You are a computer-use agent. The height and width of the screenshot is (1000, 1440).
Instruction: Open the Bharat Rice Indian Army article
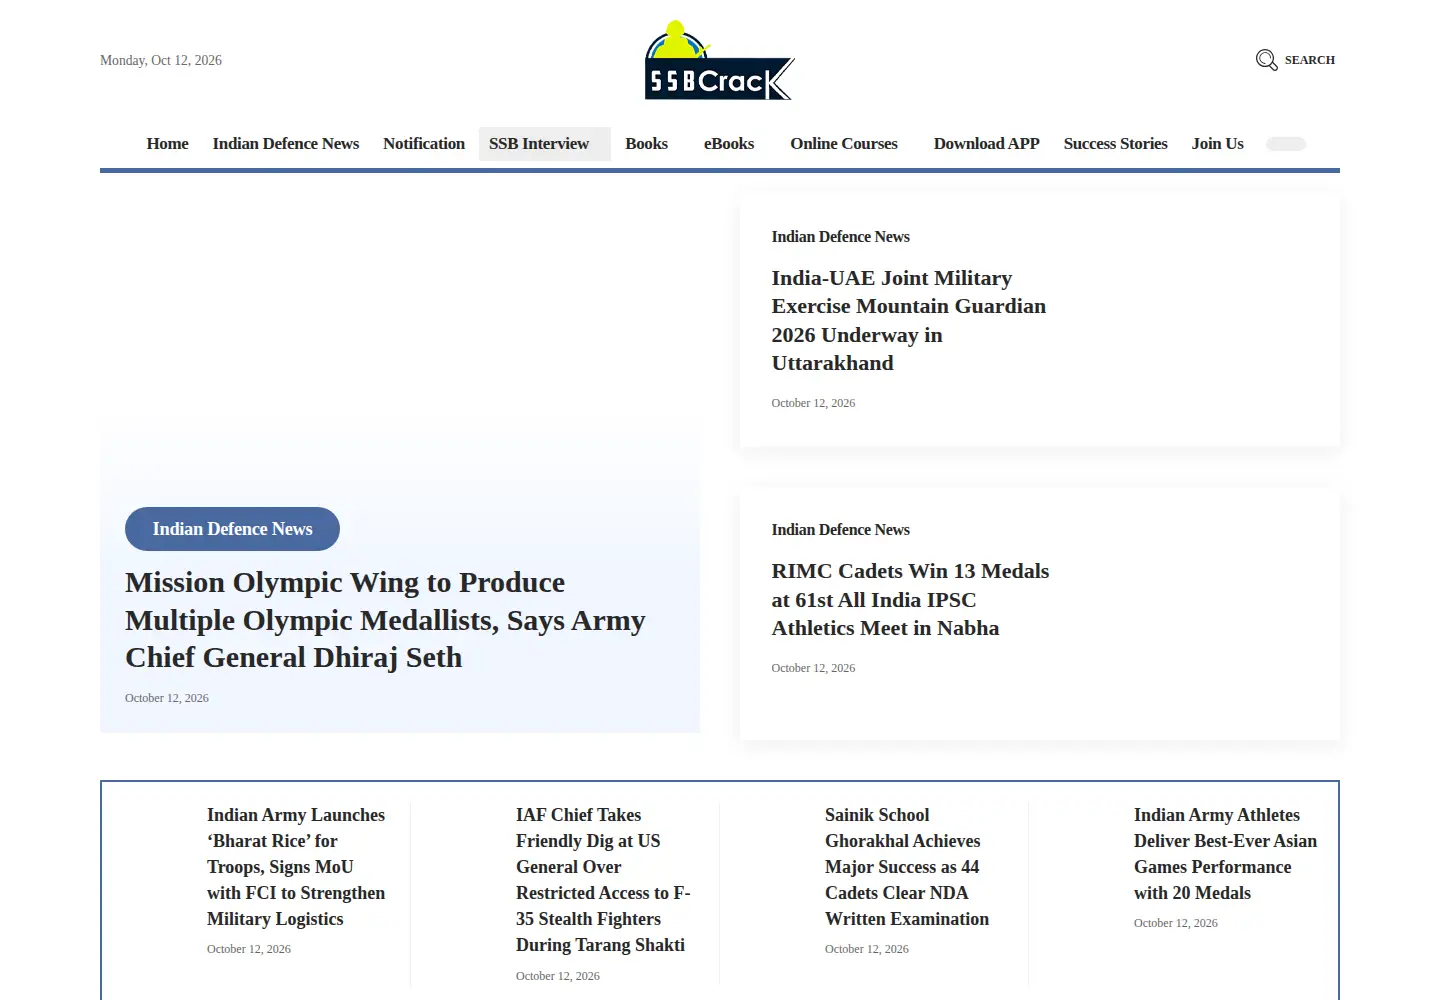(296, 867)
